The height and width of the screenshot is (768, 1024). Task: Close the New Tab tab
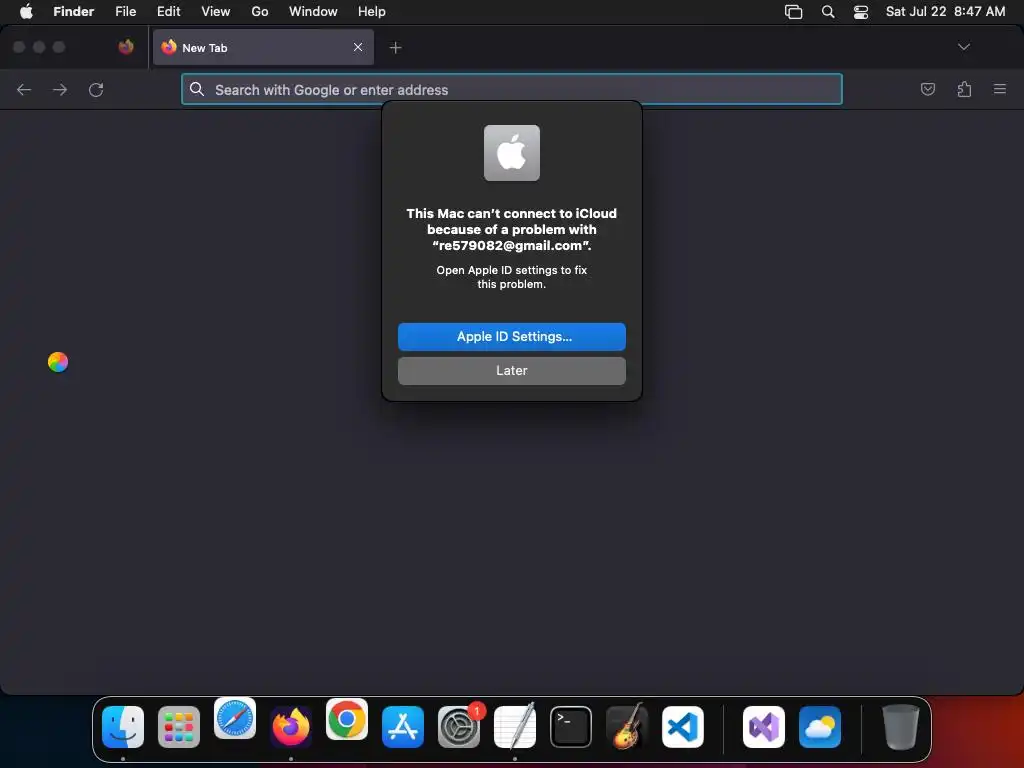click(358, 47)
